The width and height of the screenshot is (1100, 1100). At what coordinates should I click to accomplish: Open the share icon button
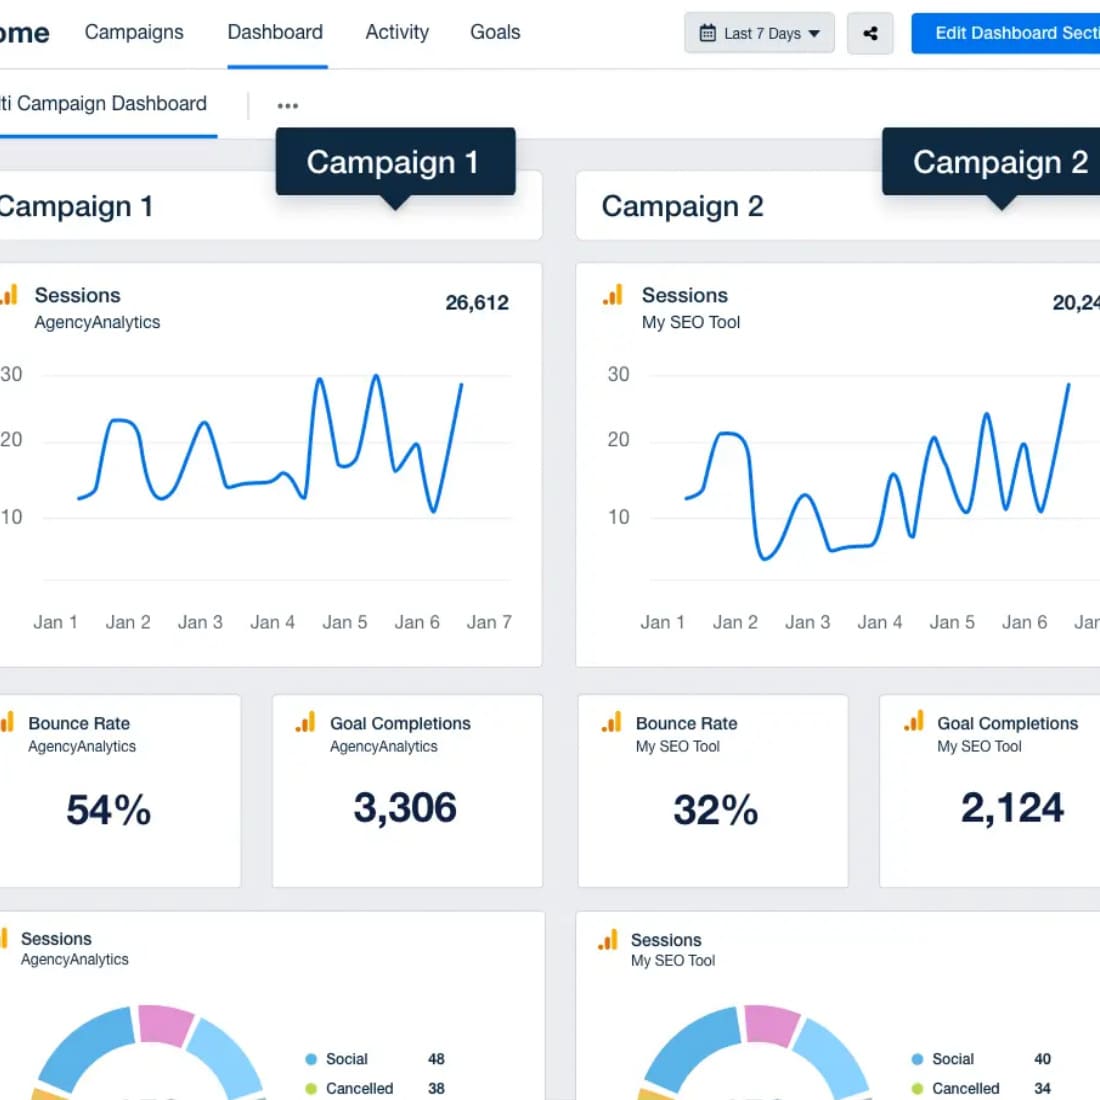pos(870,33)
